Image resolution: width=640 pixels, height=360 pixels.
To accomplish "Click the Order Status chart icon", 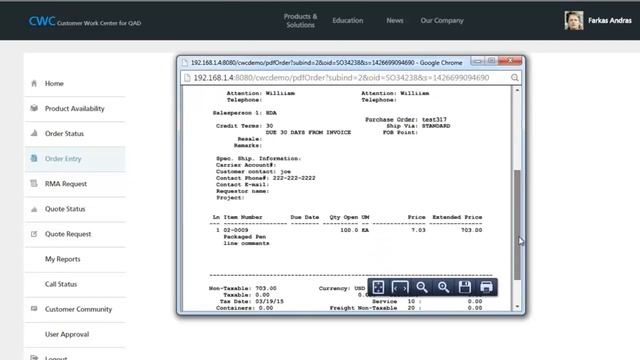I will (34, 133).
